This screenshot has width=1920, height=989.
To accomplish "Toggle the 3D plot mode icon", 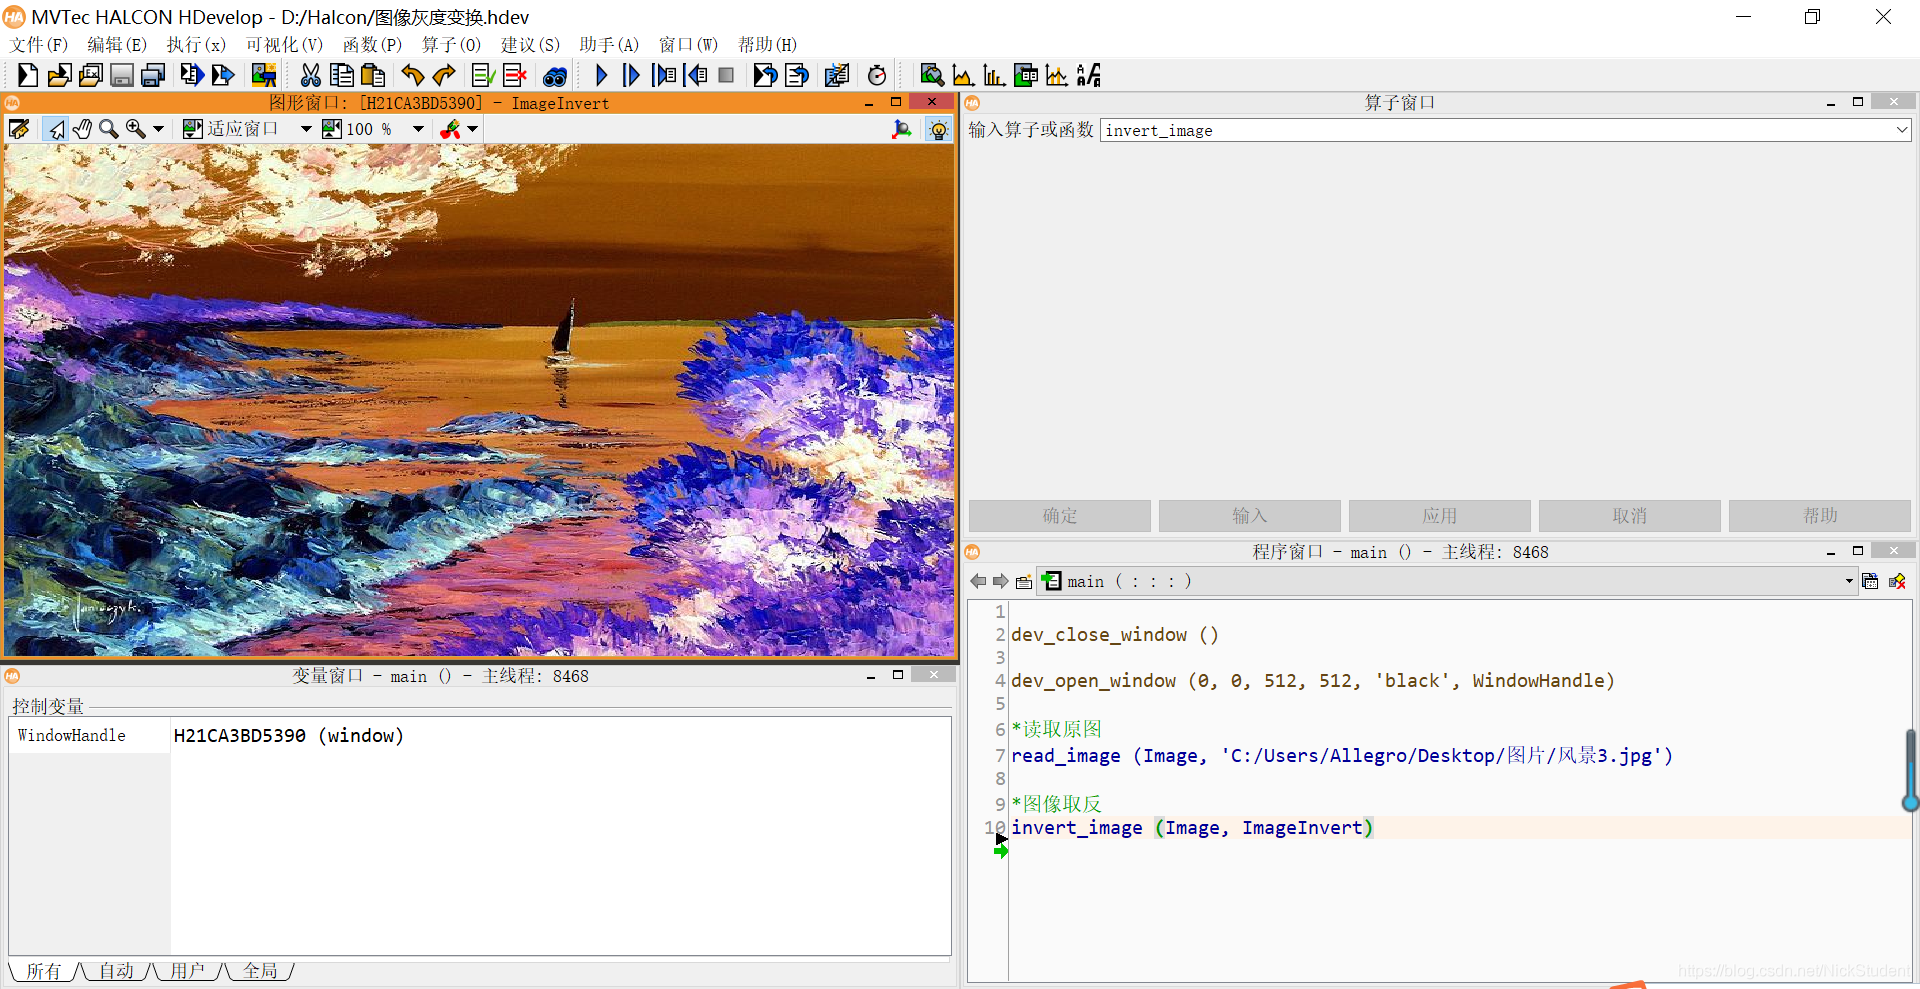I will (902, 129).
